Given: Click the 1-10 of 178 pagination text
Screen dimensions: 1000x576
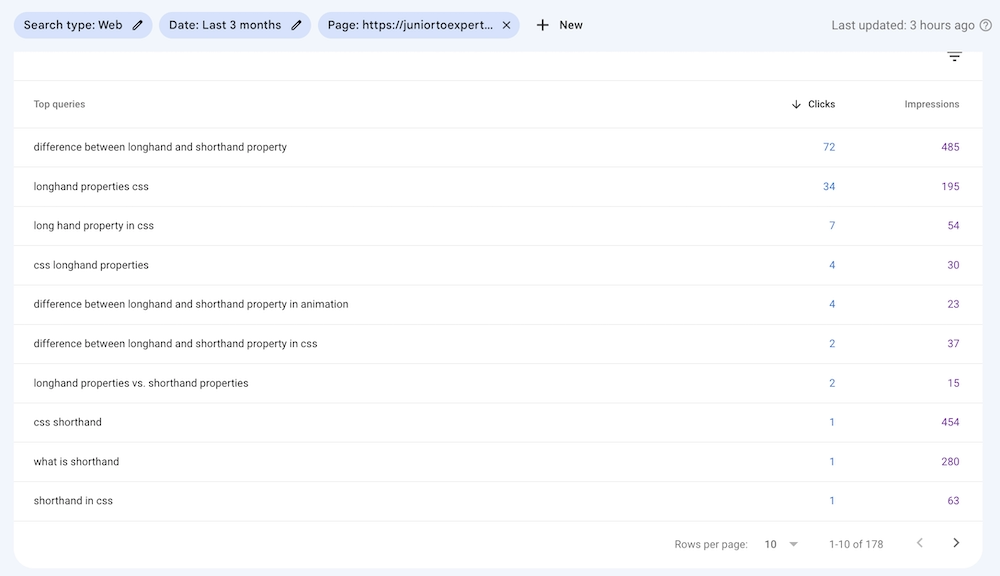Looking at the screenshot, I should pyautogui.click(x=856, y=544).
